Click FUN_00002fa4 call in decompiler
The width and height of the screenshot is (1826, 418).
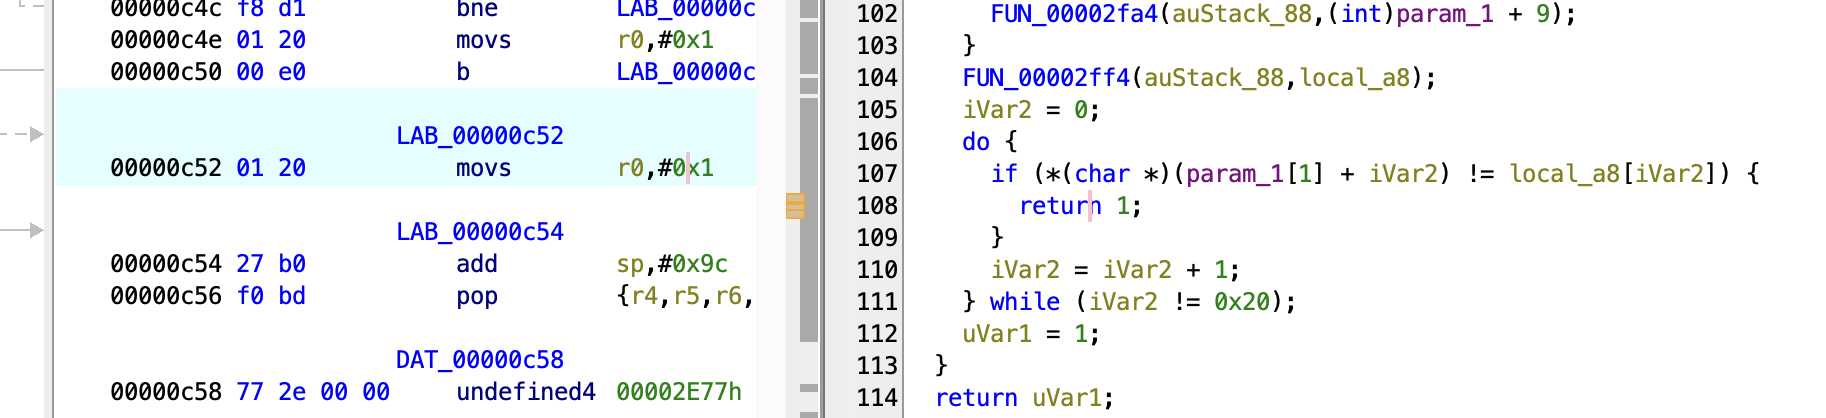(x=1074, y=14)
